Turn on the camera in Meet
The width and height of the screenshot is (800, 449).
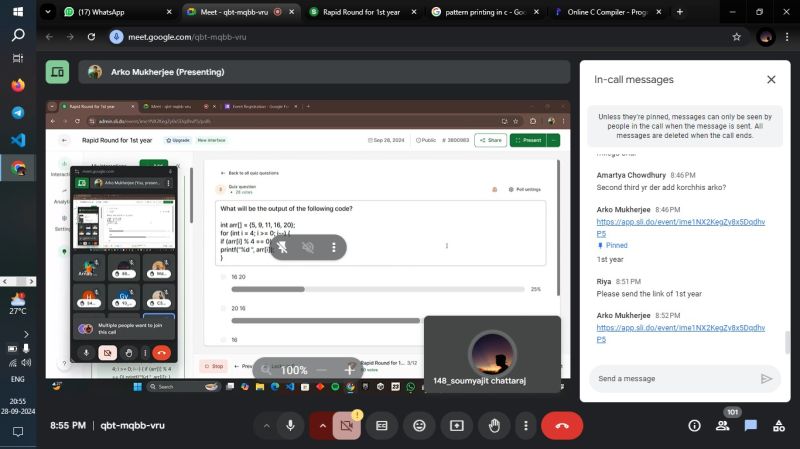point(346,426)
